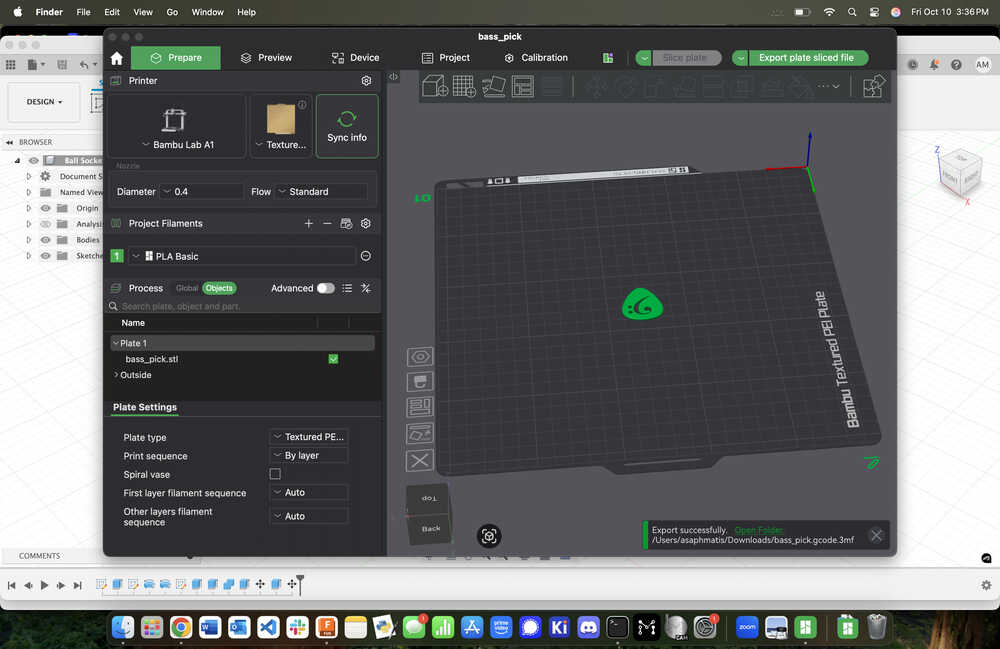Image resolution: width=1000 pixels, height=649 pixels.
Task: Toggle the Advanced process settings switch
Action: (x=325, y=288)
